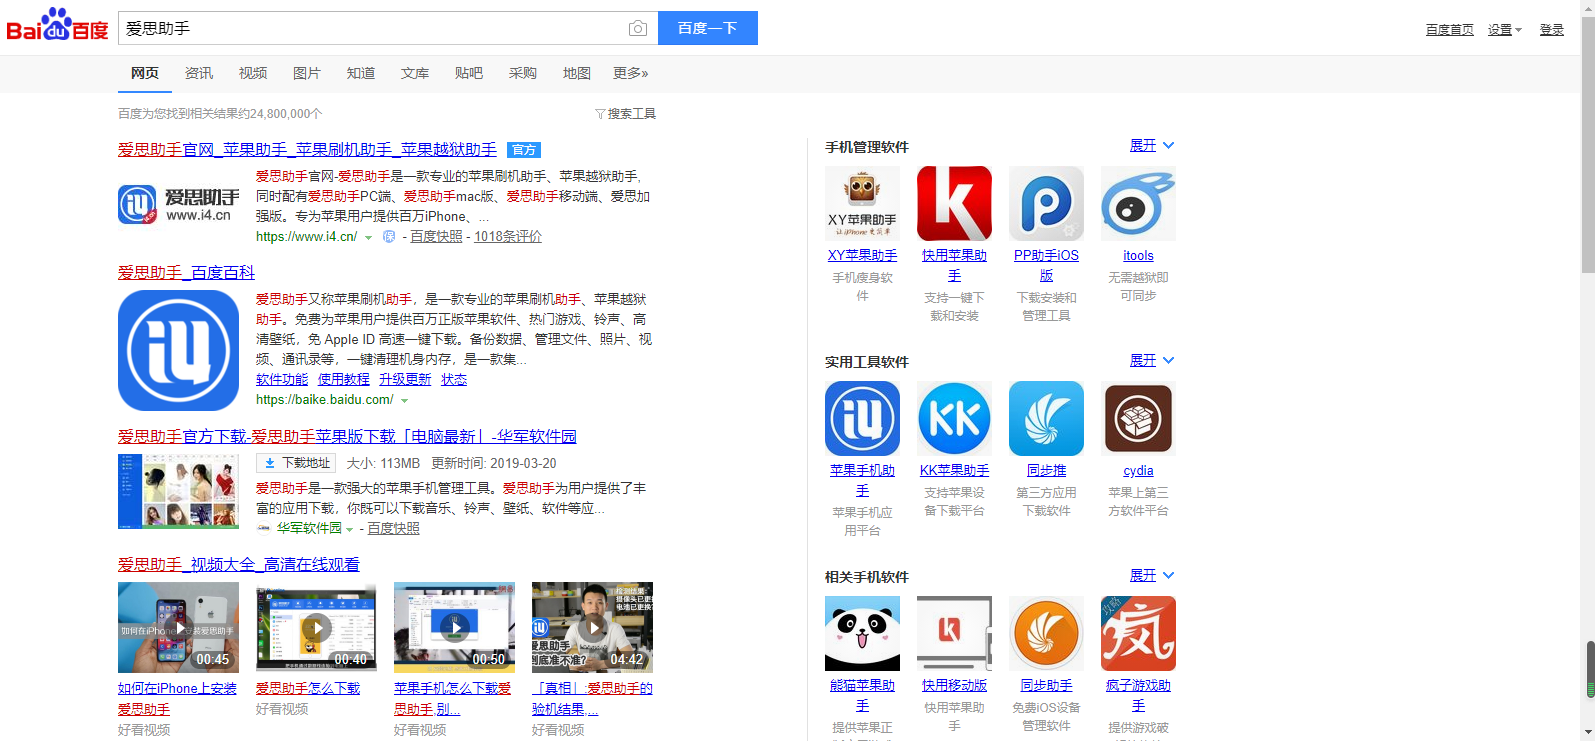Open 爱思助手官网 result title
Screen dimensions: 1595x741
tap(307, 150)
